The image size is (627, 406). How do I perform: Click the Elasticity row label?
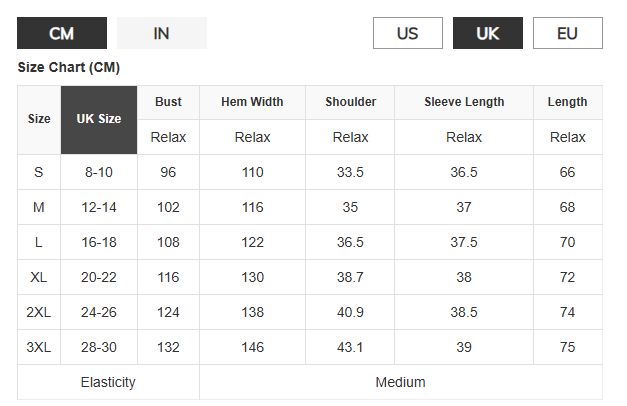tap(108, 382)
